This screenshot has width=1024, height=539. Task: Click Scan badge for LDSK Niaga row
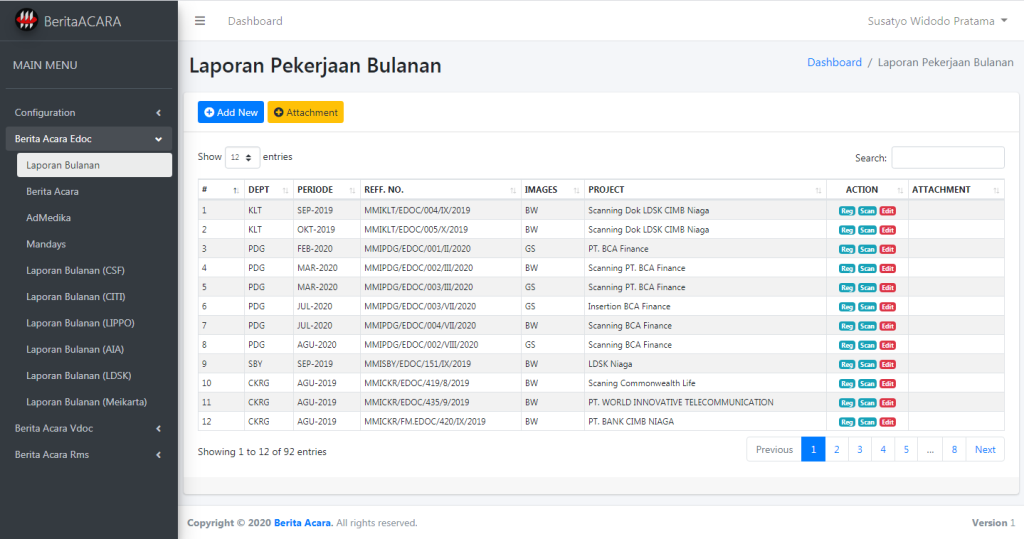[x=867, y=365]
